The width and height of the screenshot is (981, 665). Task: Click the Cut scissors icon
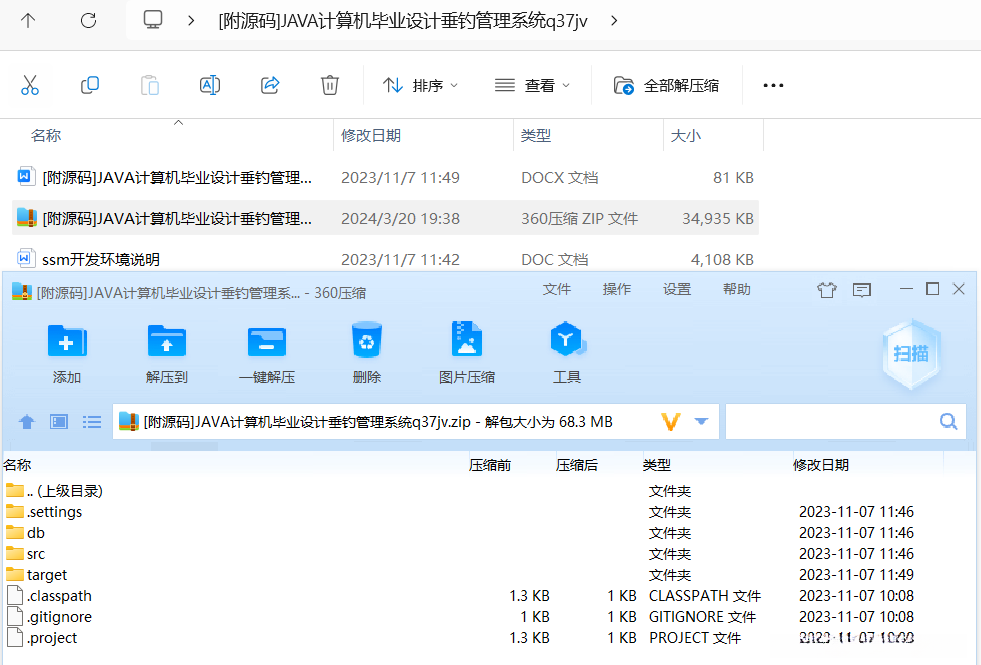coord(29,85)
